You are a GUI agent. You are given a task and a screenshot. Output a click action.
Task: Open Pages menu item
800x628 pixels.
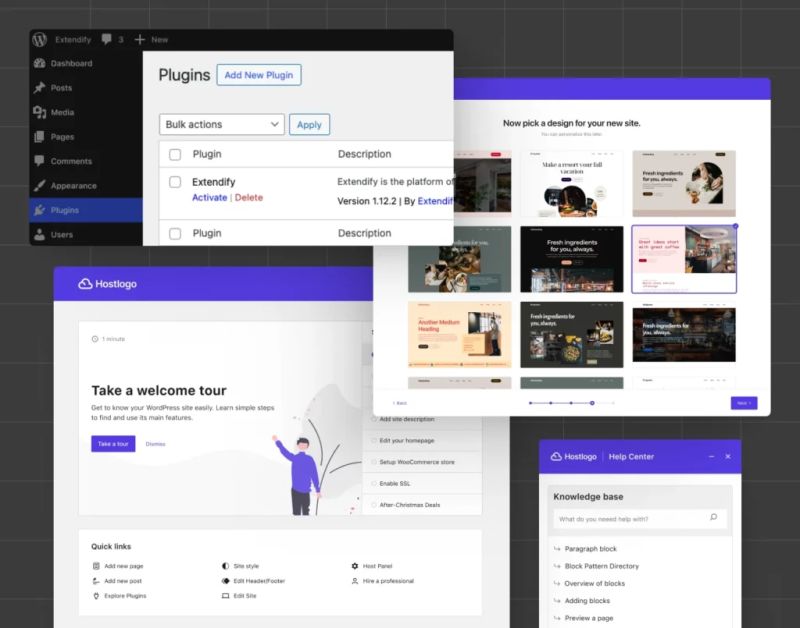86,137
